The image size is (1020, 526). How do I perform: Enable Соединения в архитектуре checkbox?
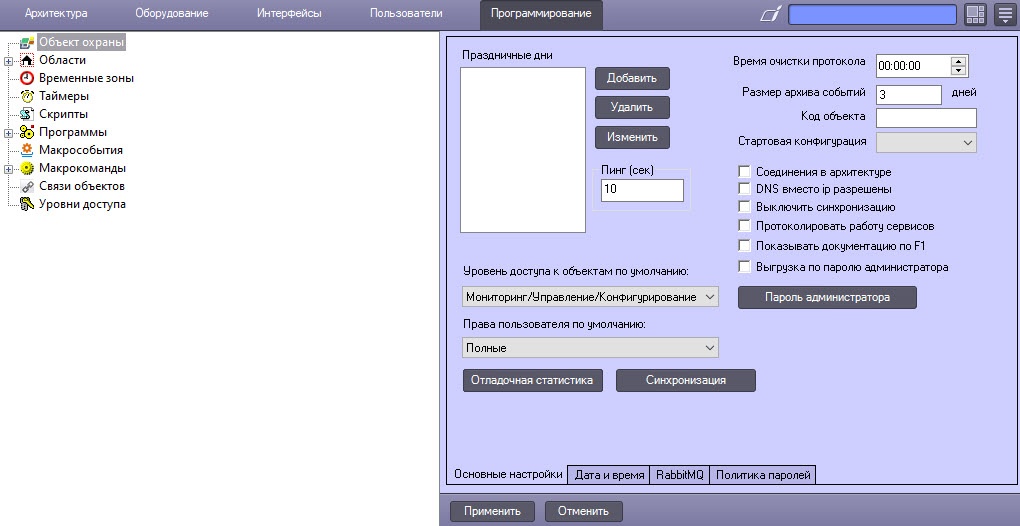[744, 172]
